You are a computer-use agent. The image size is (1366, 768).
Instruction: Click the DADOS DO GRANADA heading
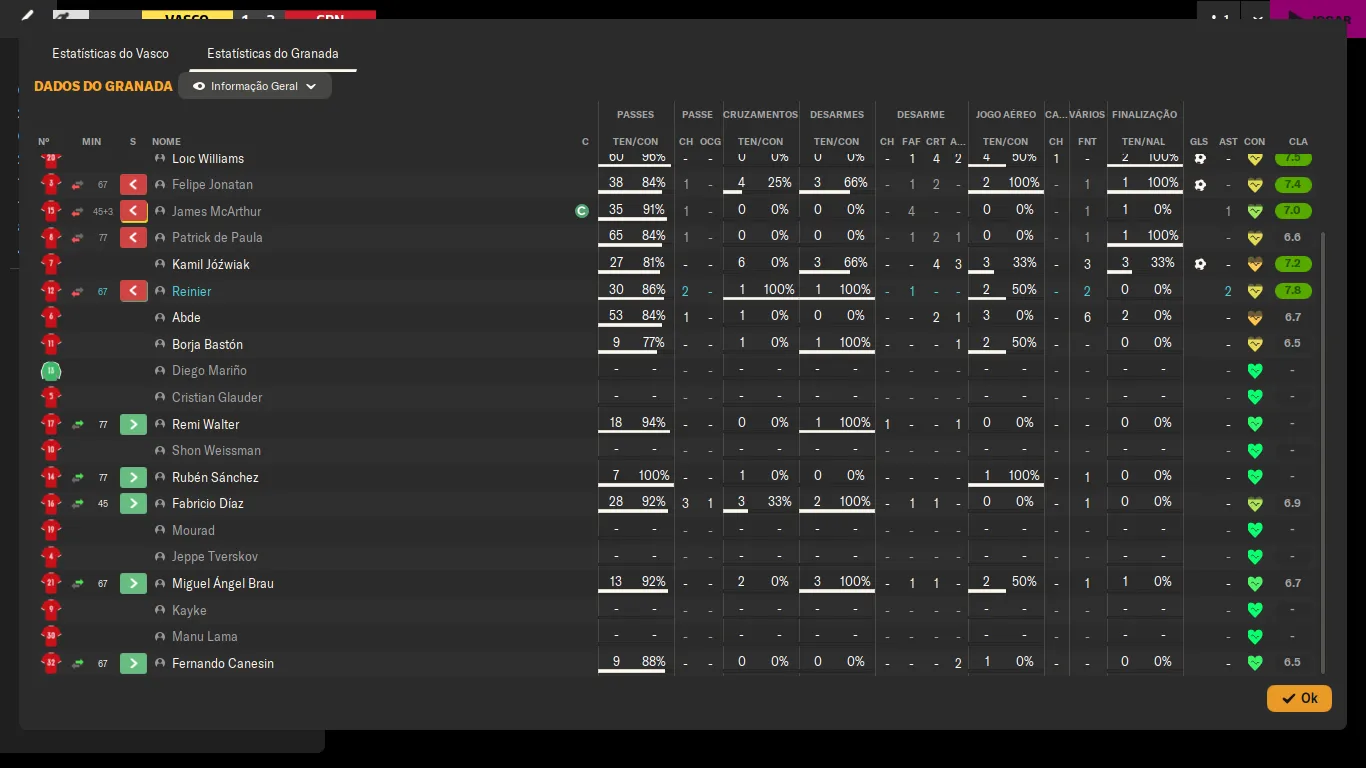(103, 86)
